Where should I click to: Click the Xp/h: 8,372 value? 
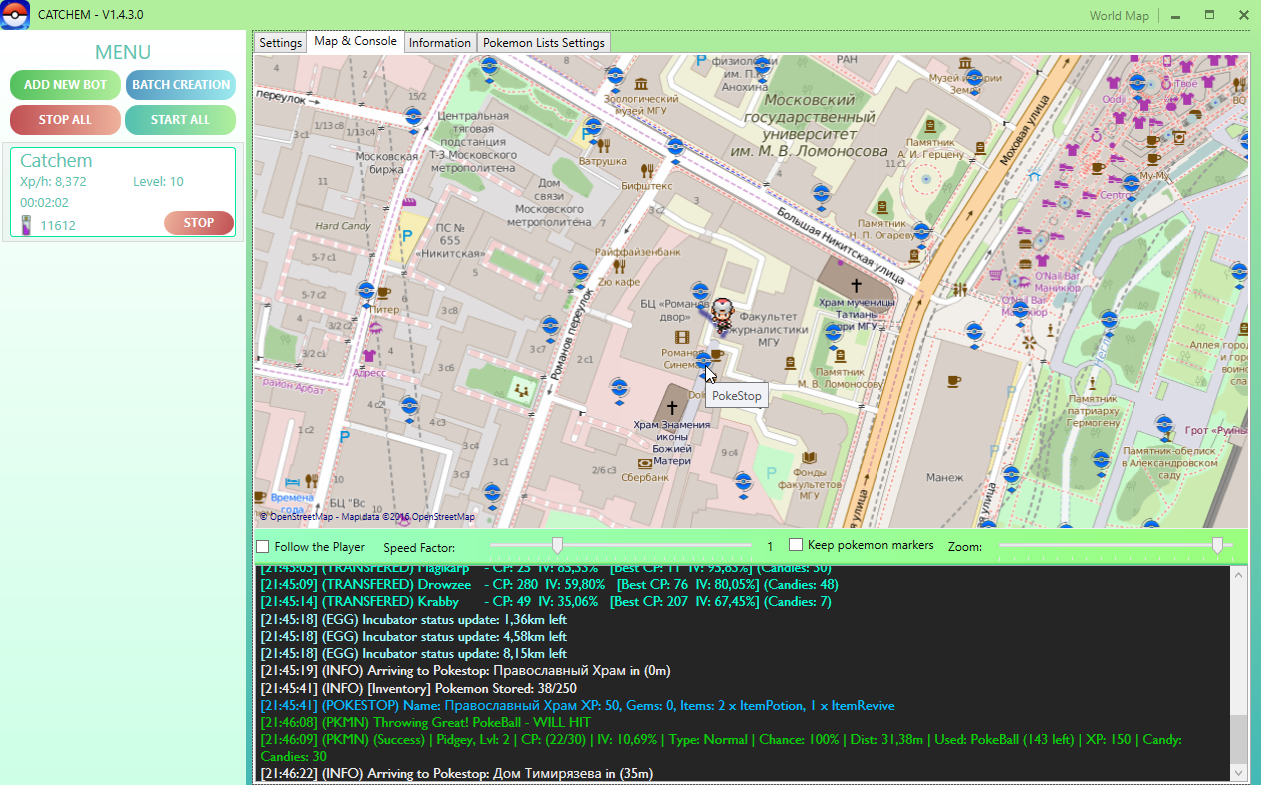pyautogui.click(x=53, y=182)
